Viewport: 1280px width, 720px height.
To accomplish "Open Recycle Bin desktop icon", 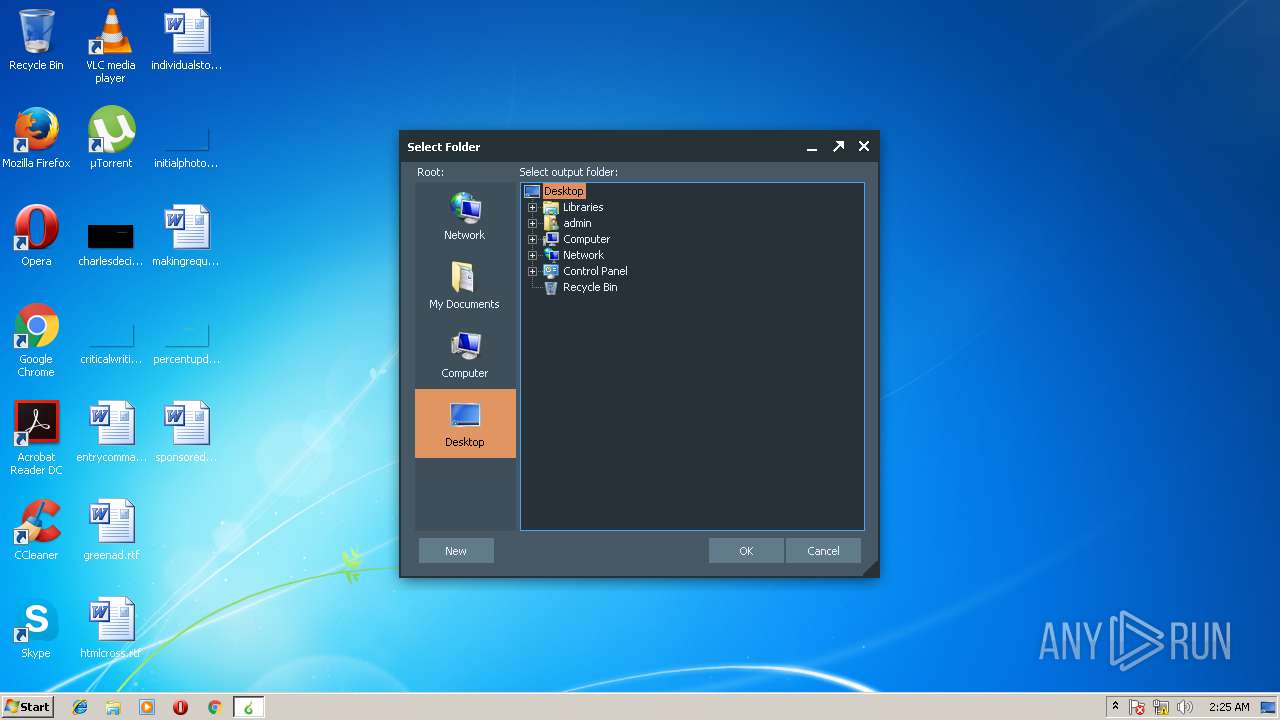I will click(x=36, y=41).
